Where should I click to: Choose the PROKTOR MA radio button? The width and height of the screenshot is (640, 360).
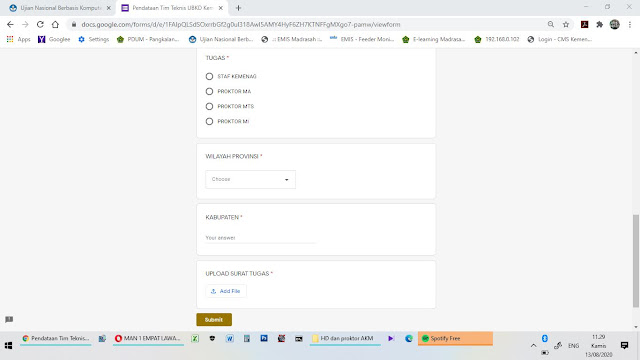pyautogui.click(x=209, y=91)
